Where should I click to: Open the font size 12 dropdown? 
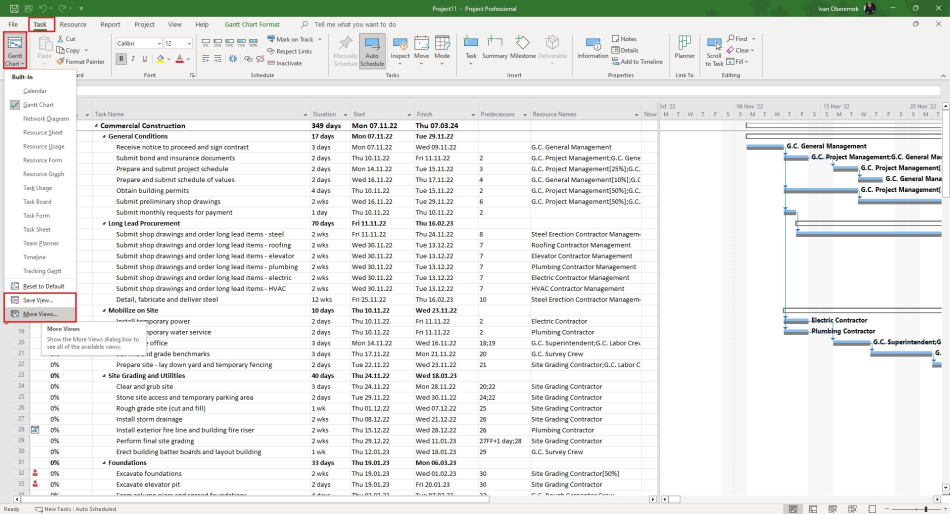click(189, 44)
